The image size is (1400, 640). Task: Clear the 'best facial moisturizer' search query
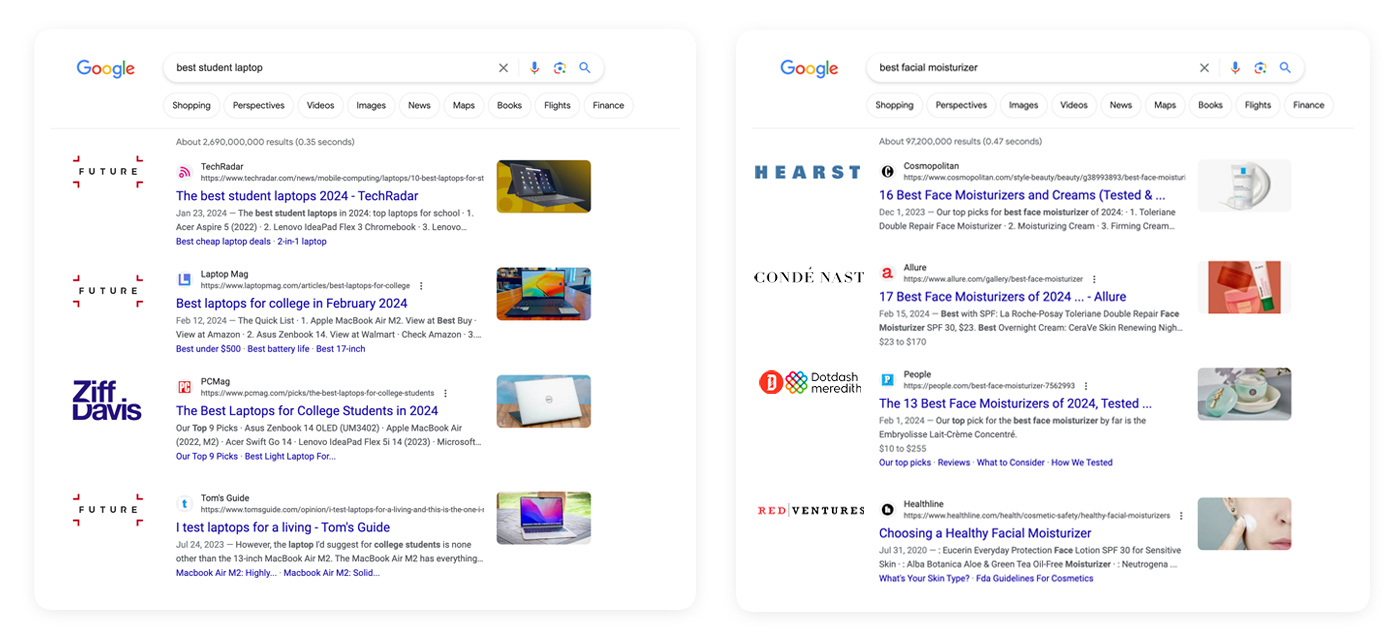(x=1204, y=68)
